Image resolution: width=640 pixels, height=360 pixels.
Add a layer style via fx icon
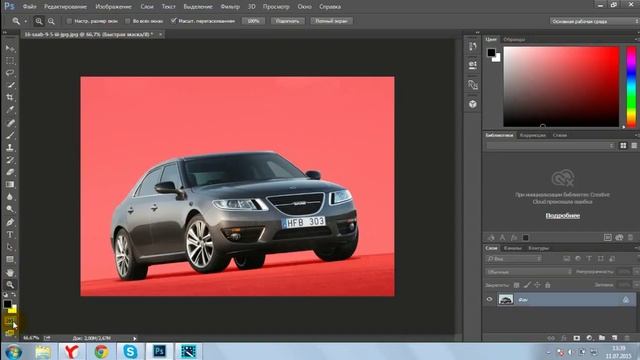[564, 338]
